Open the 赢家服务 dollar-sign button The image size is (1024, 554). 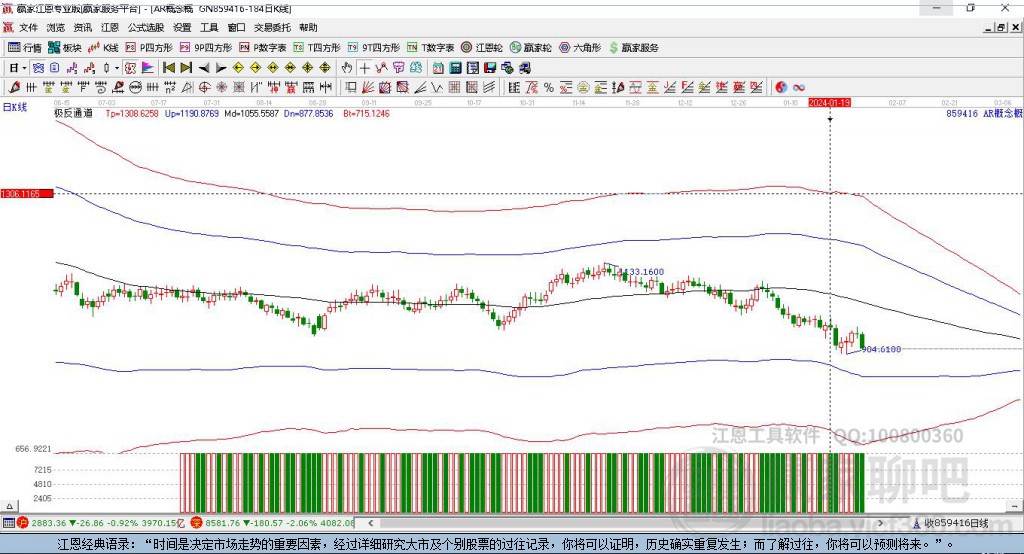632,47
